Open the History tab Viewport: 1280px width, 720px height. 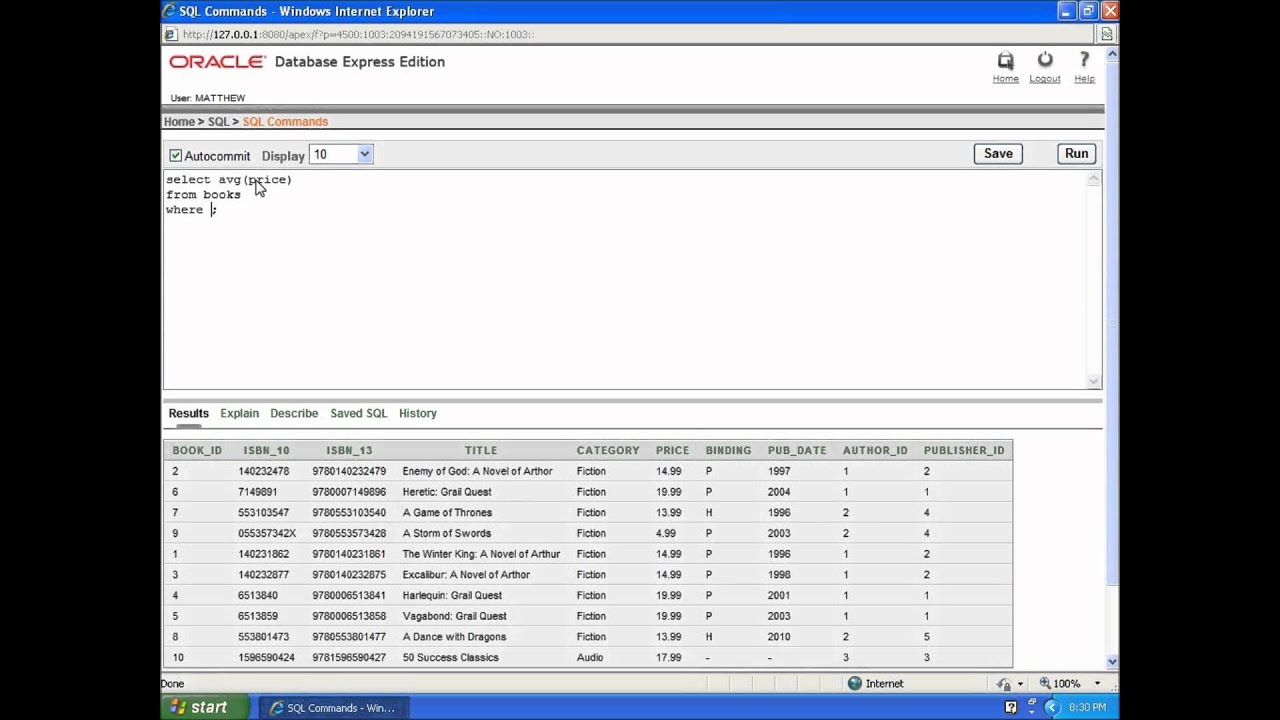(418, 413)
